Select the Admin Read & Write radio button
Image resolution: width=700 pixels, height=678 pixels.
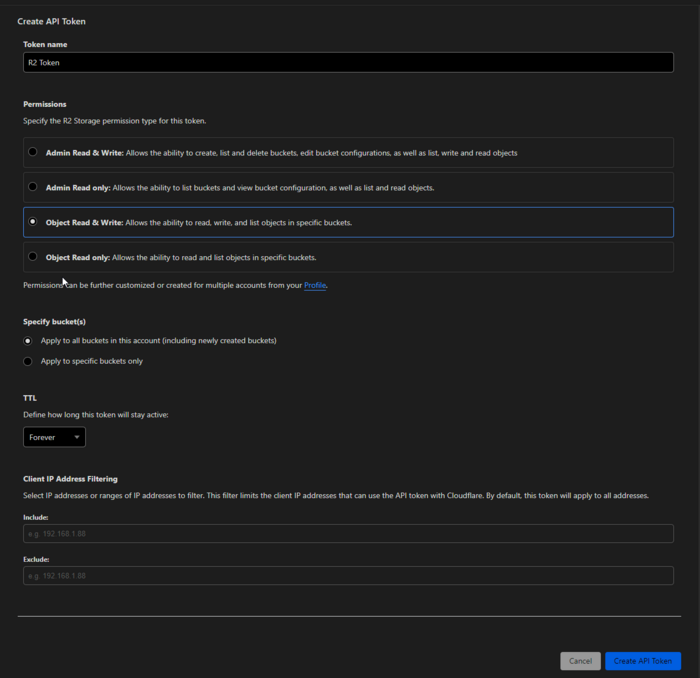click(33, 152)
